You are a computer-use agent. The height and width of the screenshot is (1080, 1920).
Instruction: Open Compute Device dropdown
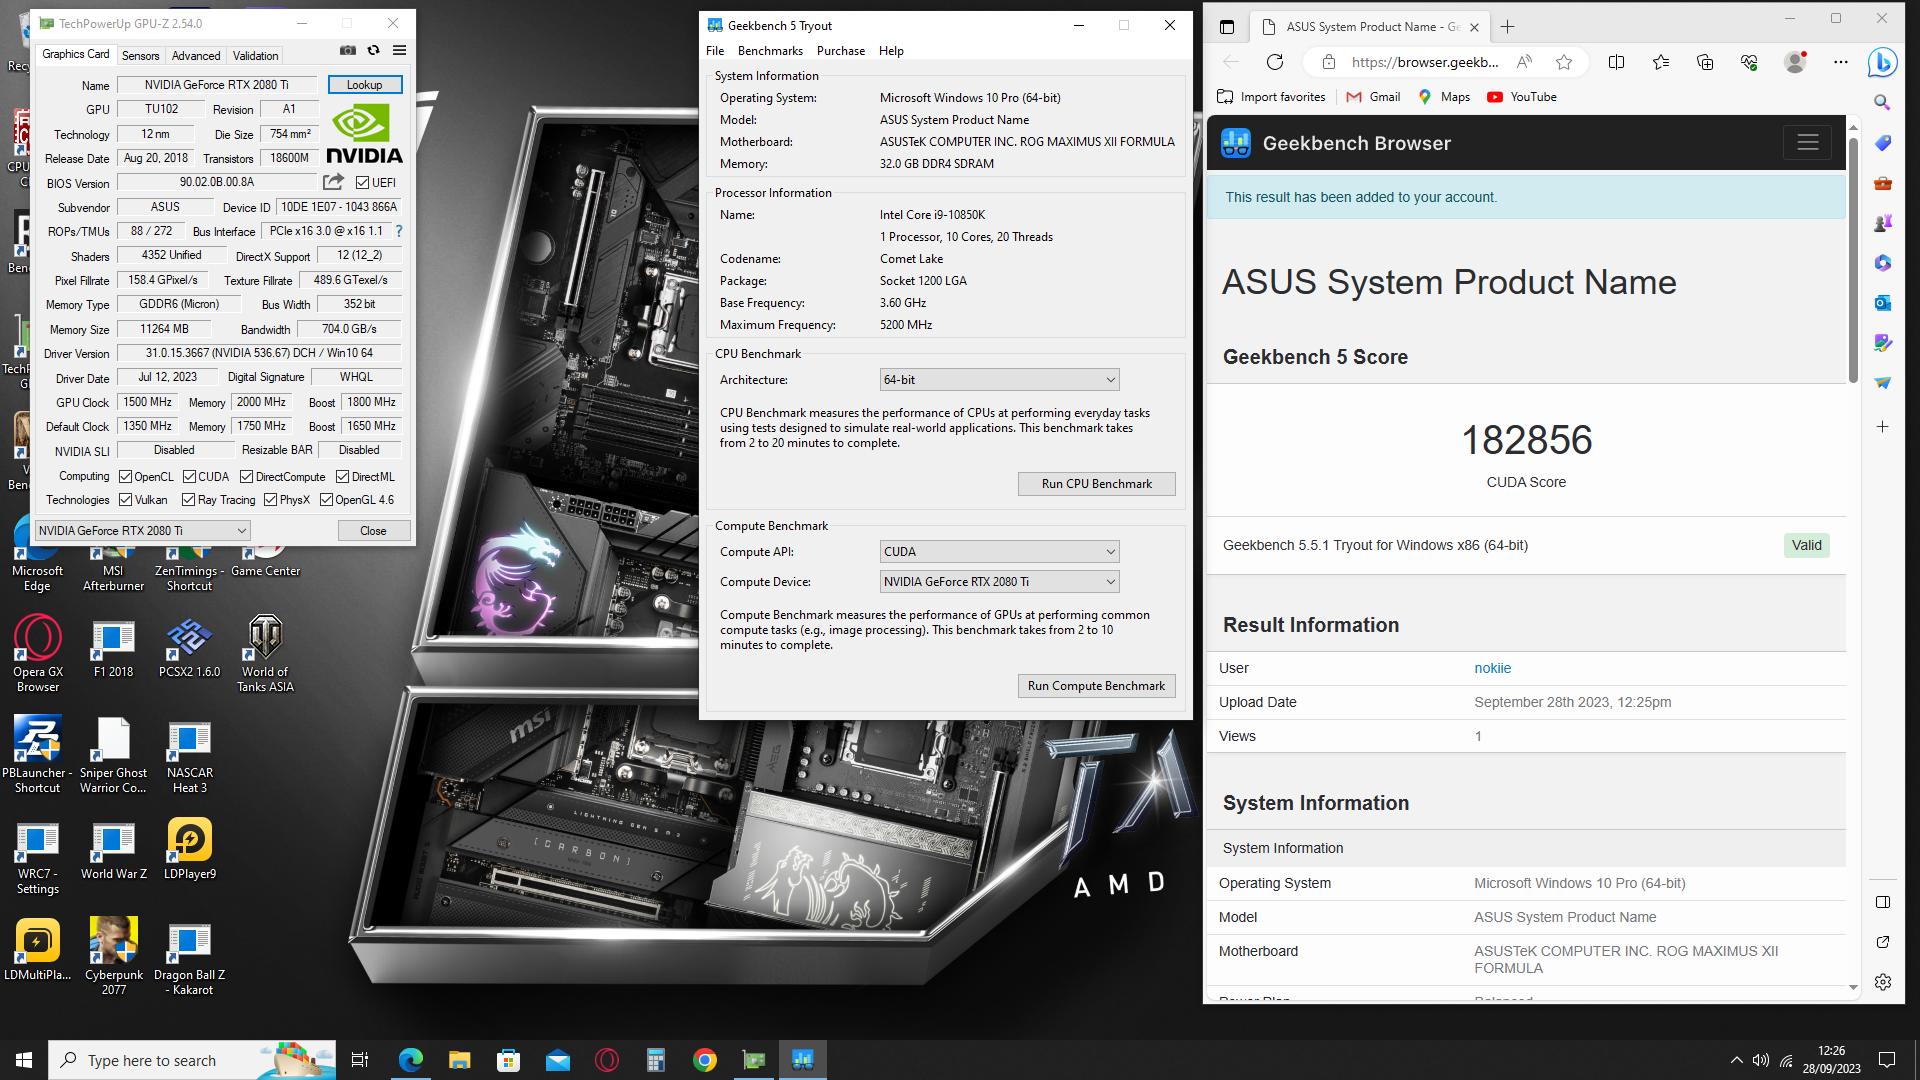click(x=999, y=582)
